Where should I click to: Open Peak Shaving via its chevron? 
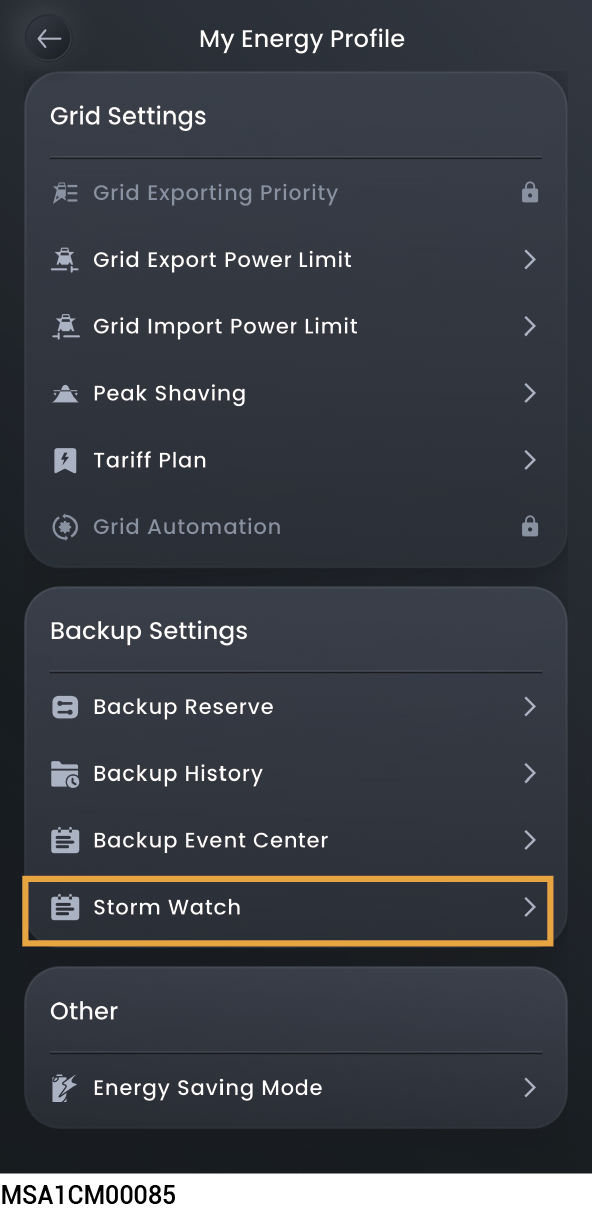(x=530, y=394)
